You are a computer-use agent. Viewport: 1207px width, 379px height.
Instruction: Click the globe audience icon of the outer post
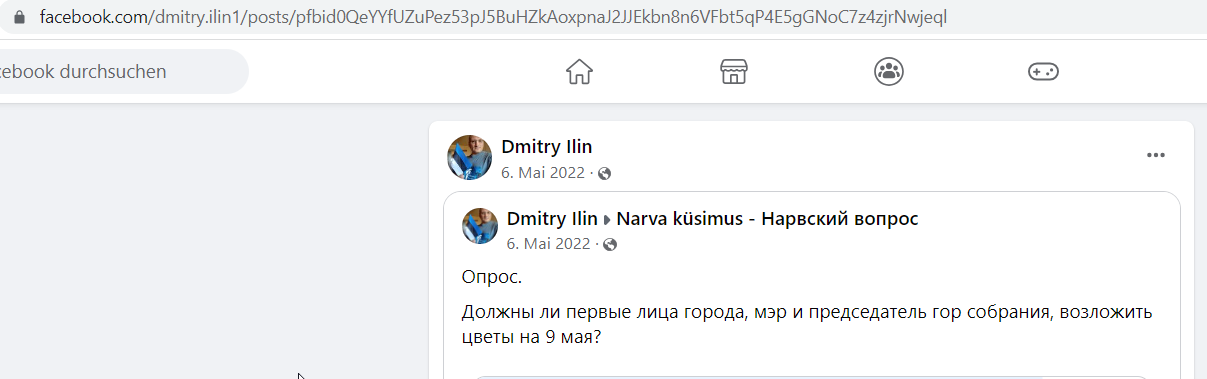(x=604, y=173)
